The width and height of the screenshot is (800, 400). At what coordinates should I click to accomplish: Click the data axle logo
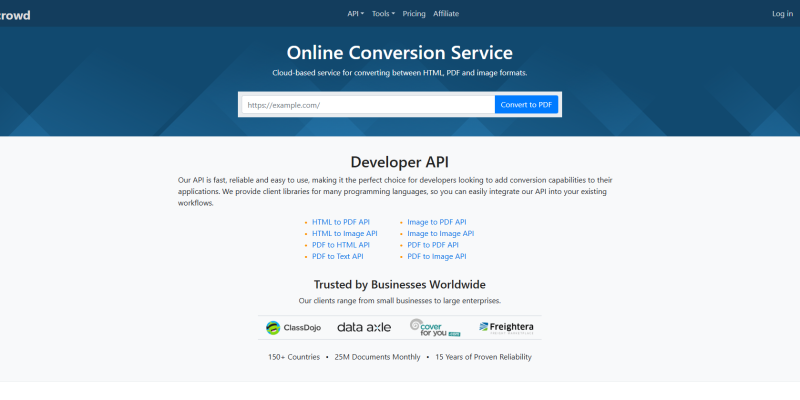coord(363,327)
